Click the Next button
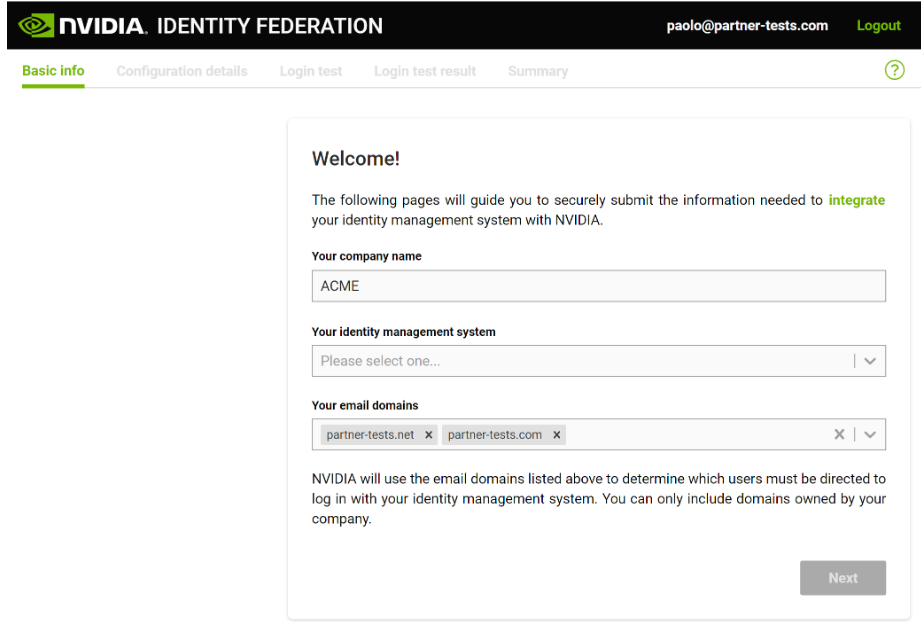Image resolution: width=921 pixels, height=642 pixels. tap(842, 577)
